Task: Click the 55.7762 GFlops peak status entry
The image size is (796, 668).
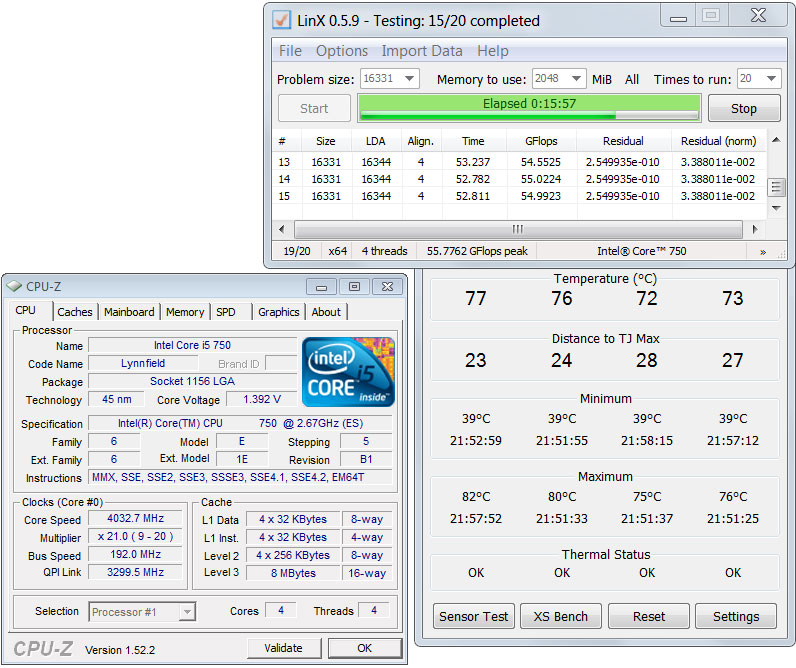Action: coord(477,251)
